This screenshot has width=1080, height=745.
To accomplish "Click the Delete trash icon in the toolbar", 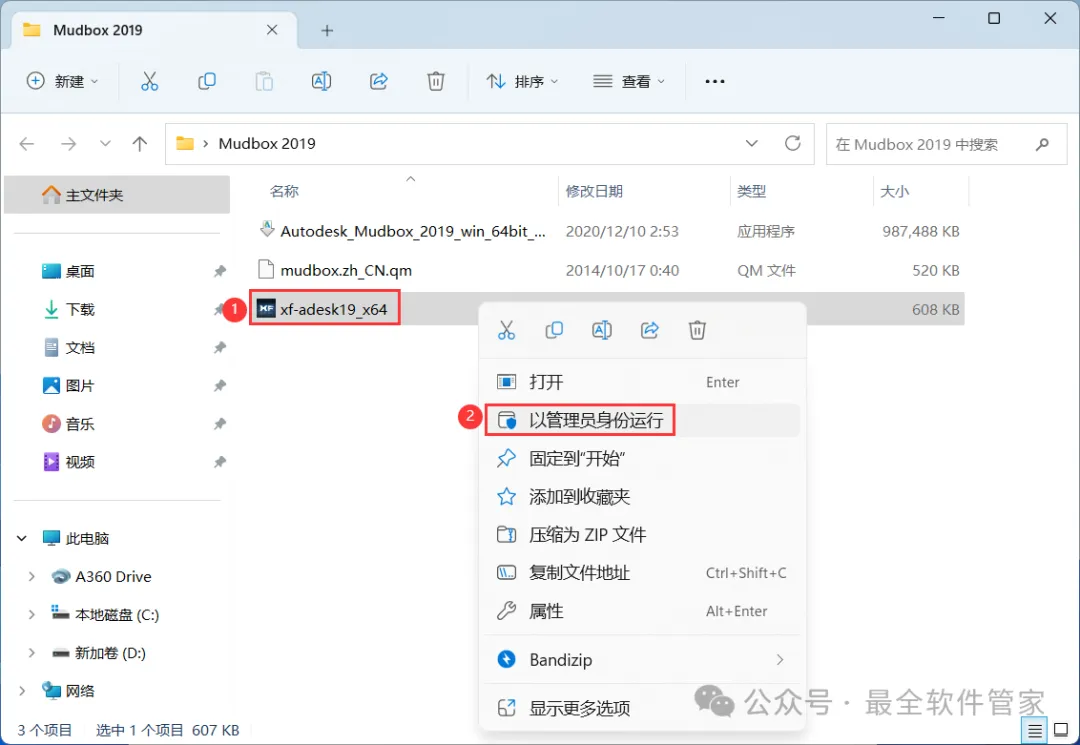I will coord(436,81).
